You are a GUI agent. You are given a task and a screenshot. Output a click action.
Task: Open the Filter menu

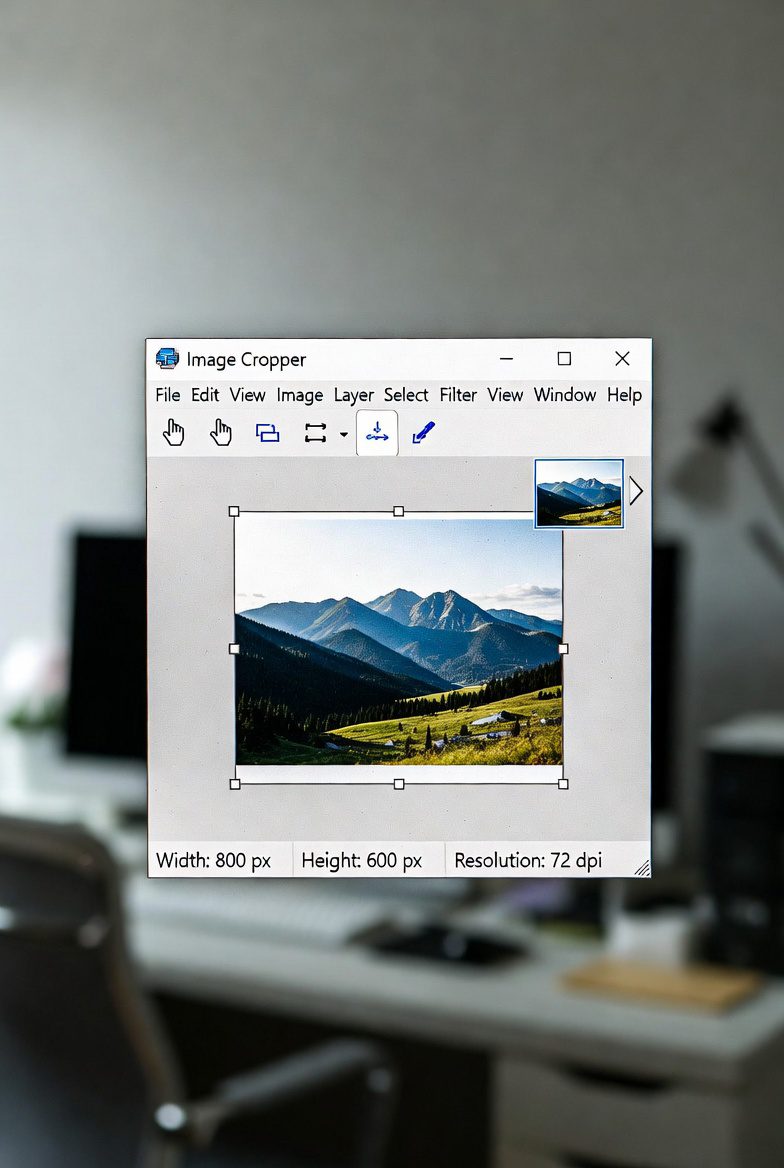click(x=458, y=395)
